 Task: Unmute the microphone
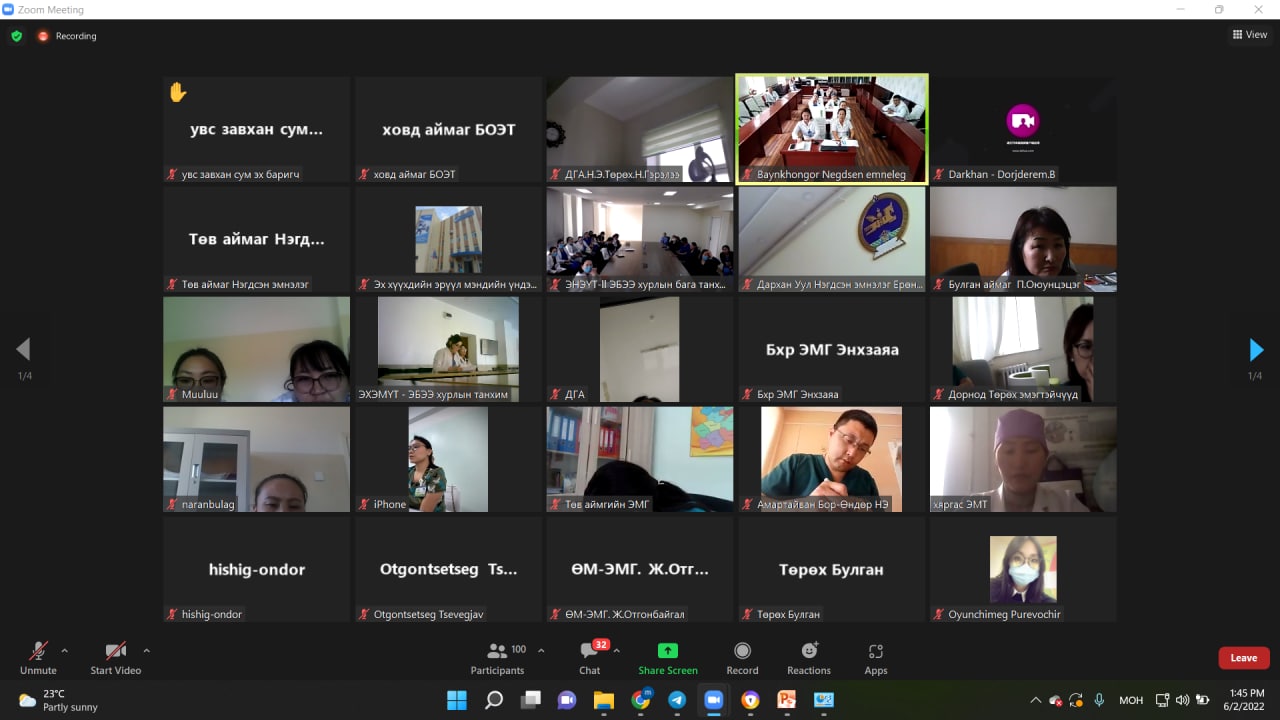coord(38,657)
